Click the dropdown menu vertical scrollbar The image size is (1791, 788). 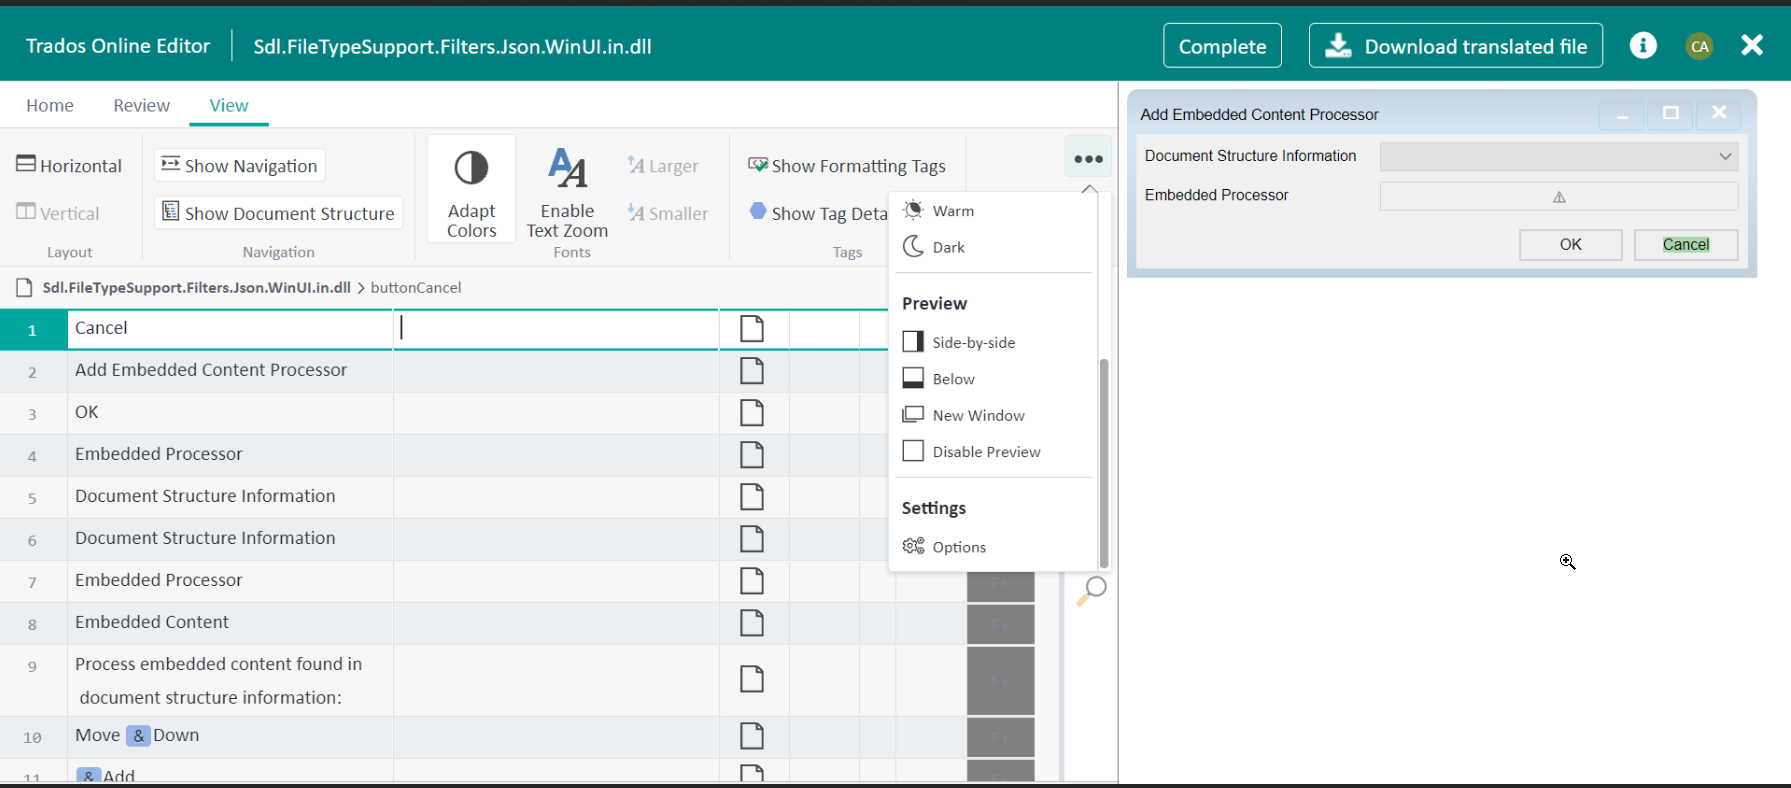pyautogui.click(x=1104, y=463)
